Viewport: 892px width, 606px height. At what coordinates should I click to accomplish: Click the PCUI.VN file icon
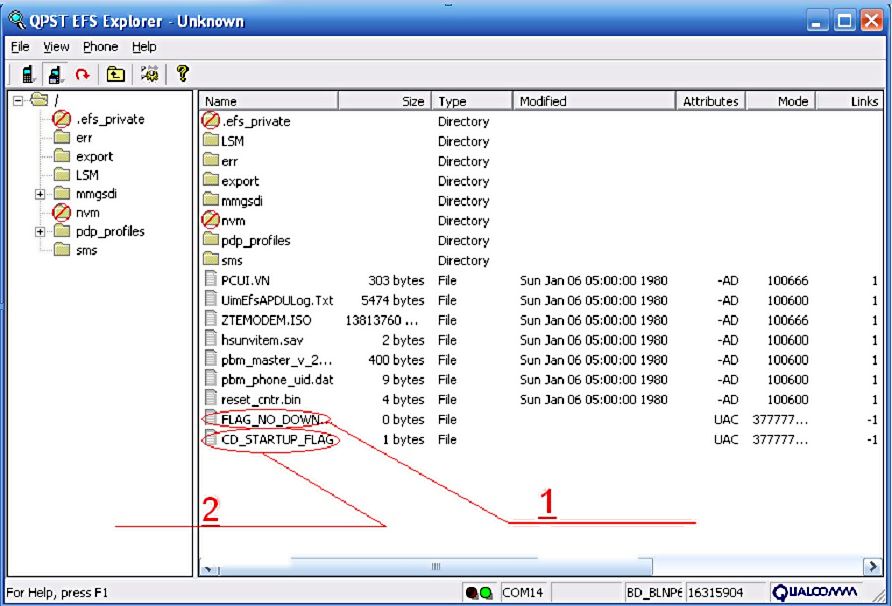211,279
